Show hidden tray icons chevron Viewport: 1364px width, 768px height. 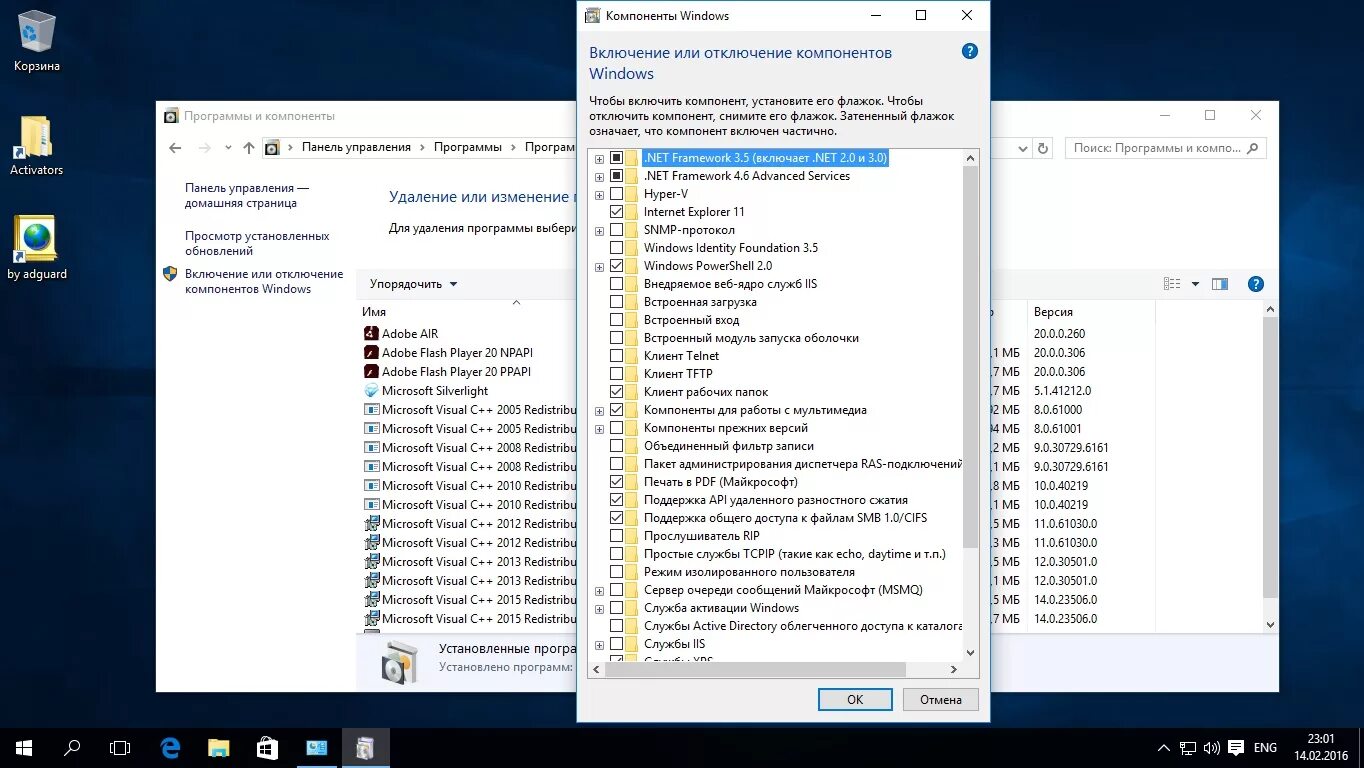click(1164, 748)
